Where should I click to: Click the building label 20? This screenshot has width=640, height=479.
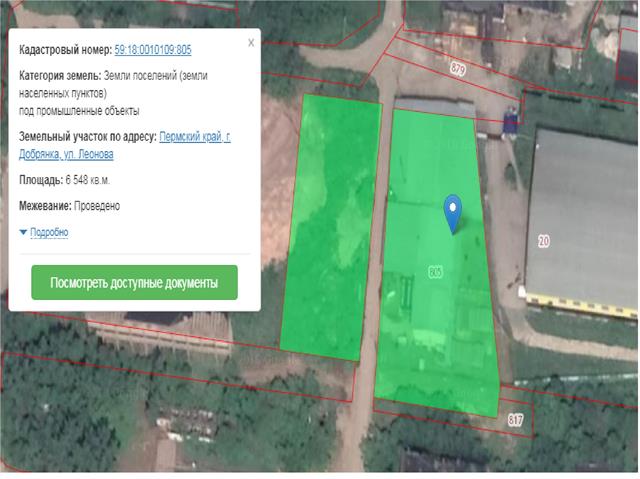tap(544, 240)
